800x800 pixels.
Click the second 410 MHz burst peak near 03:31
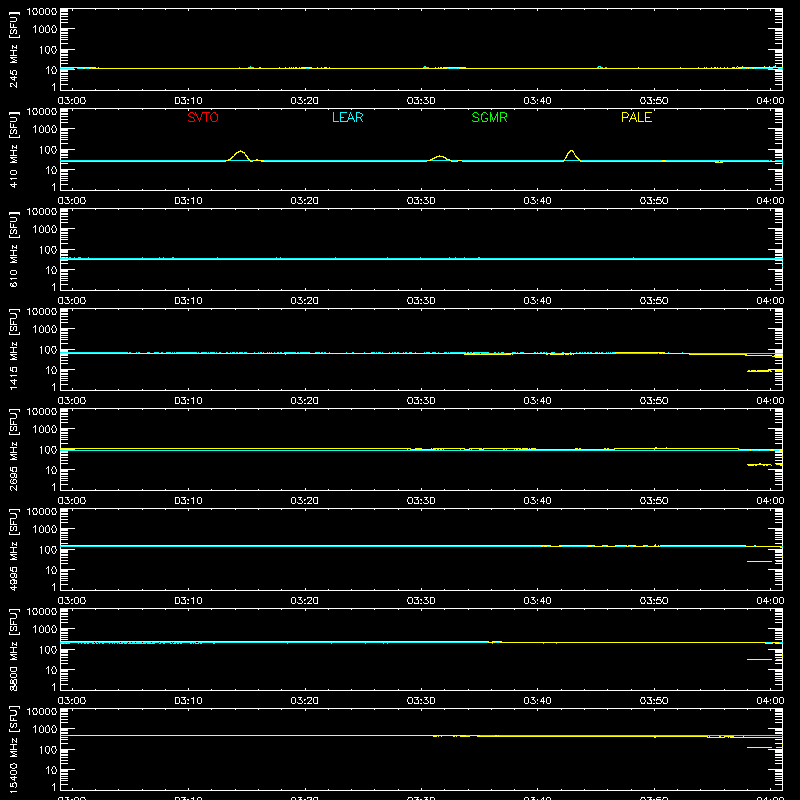click(x=440, y=157)
